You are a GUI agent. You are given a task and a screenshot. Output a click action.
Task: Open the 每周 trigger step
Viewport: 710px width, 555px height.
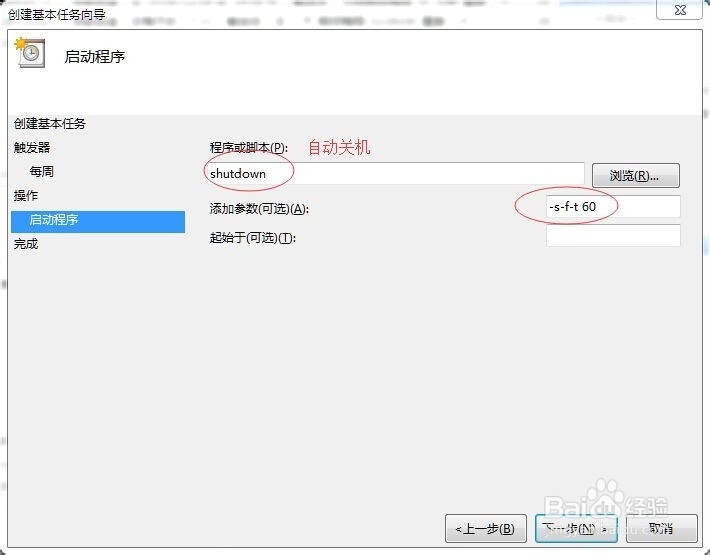(42, 172)
